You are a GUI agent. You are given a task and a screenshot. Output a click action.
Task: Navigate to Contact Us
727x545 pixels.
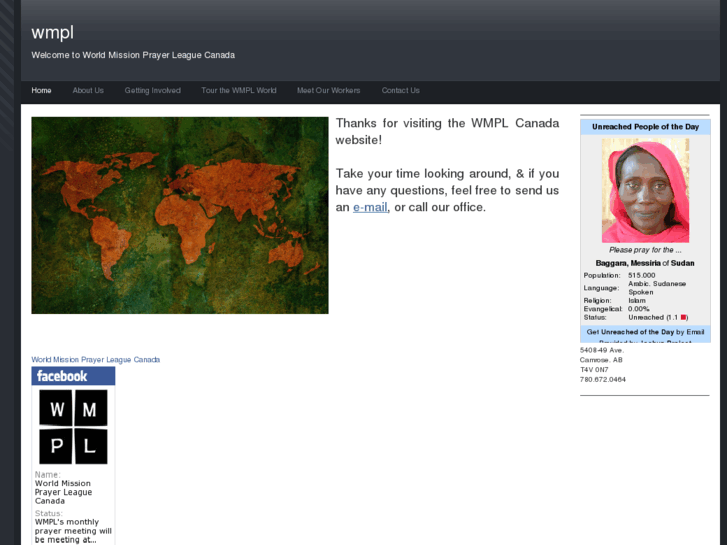[x=401, y=90]
